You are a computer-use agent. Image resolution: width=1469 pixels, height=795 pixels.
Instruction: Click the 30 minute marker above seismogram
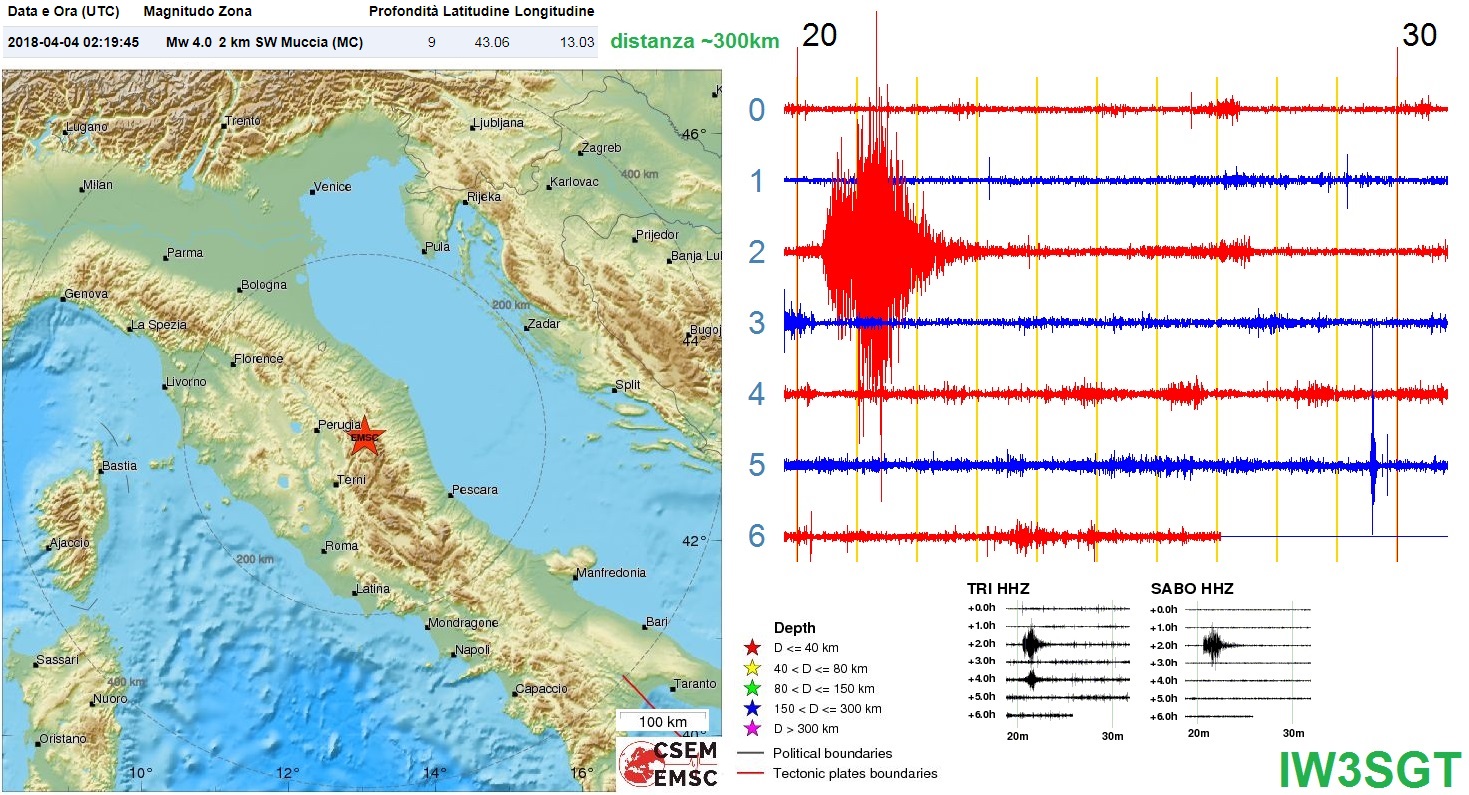(x=1419, y=36)
